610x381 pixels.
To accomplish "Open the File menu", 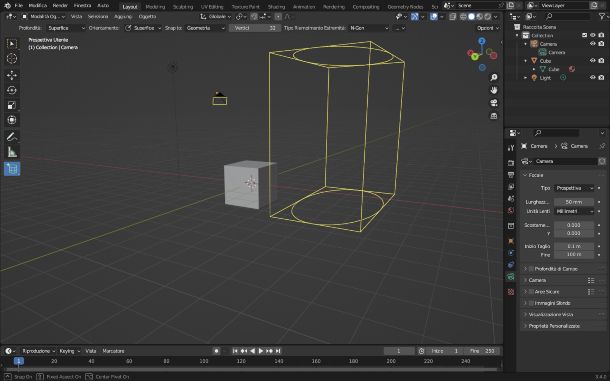I will pyautogui.click(x=18, y=6).
